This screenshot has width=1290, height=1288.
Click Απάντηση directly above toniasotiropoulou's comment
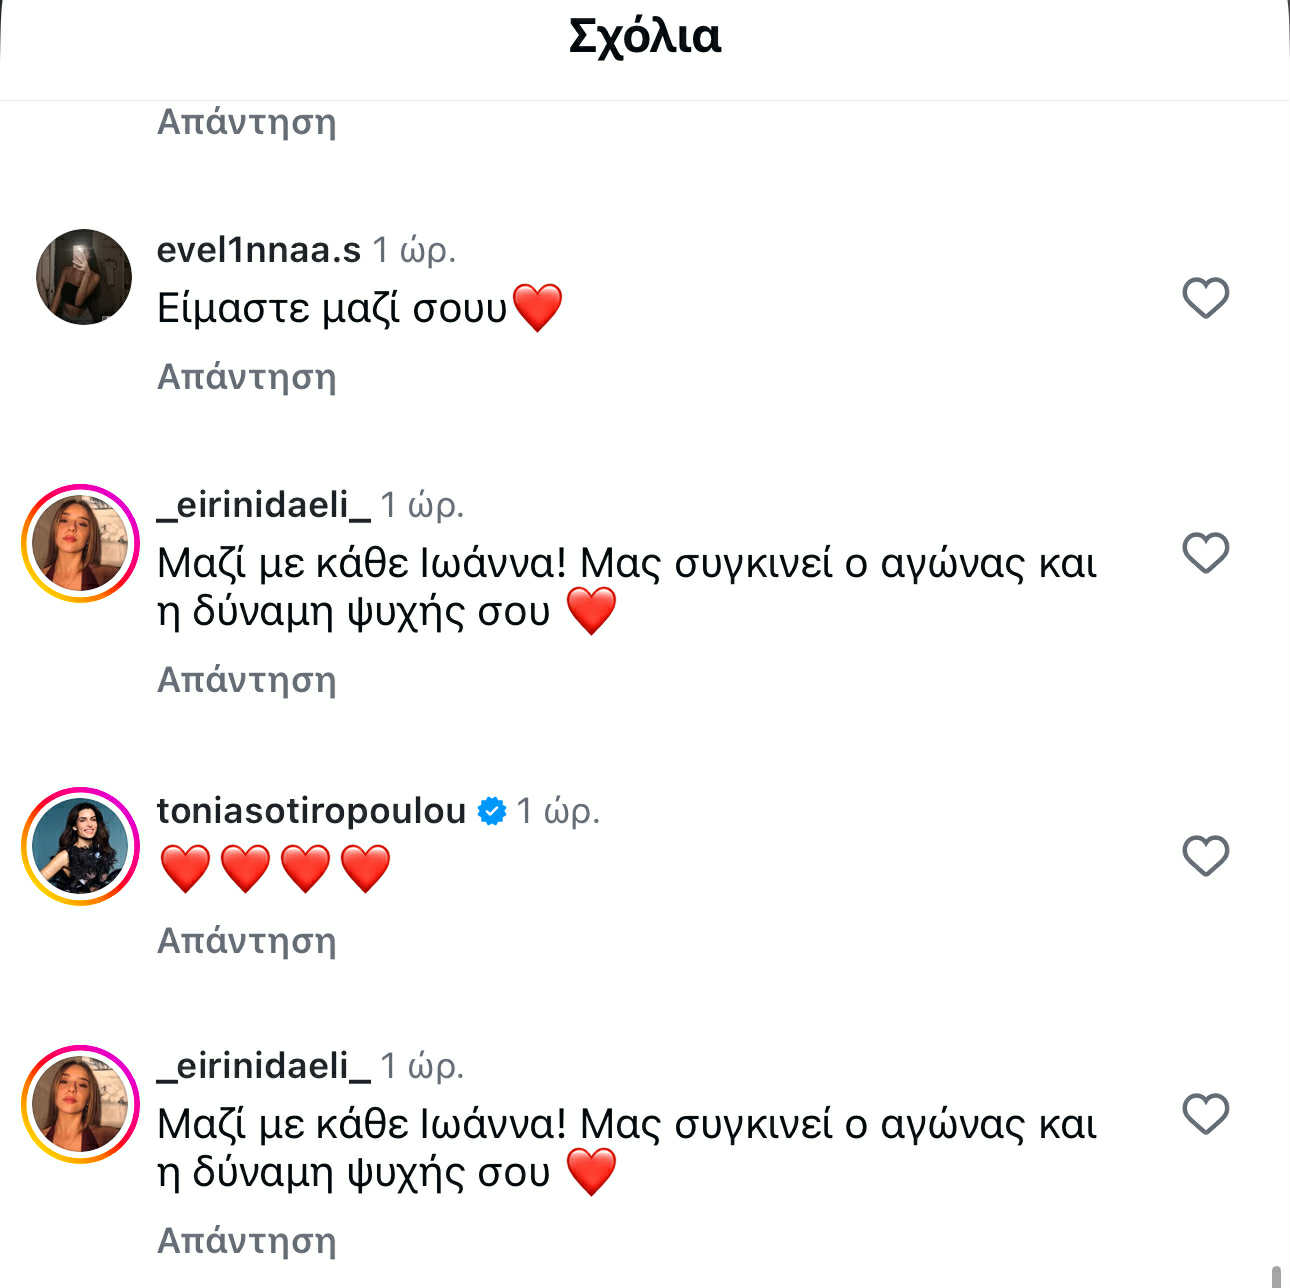[246, 680]
